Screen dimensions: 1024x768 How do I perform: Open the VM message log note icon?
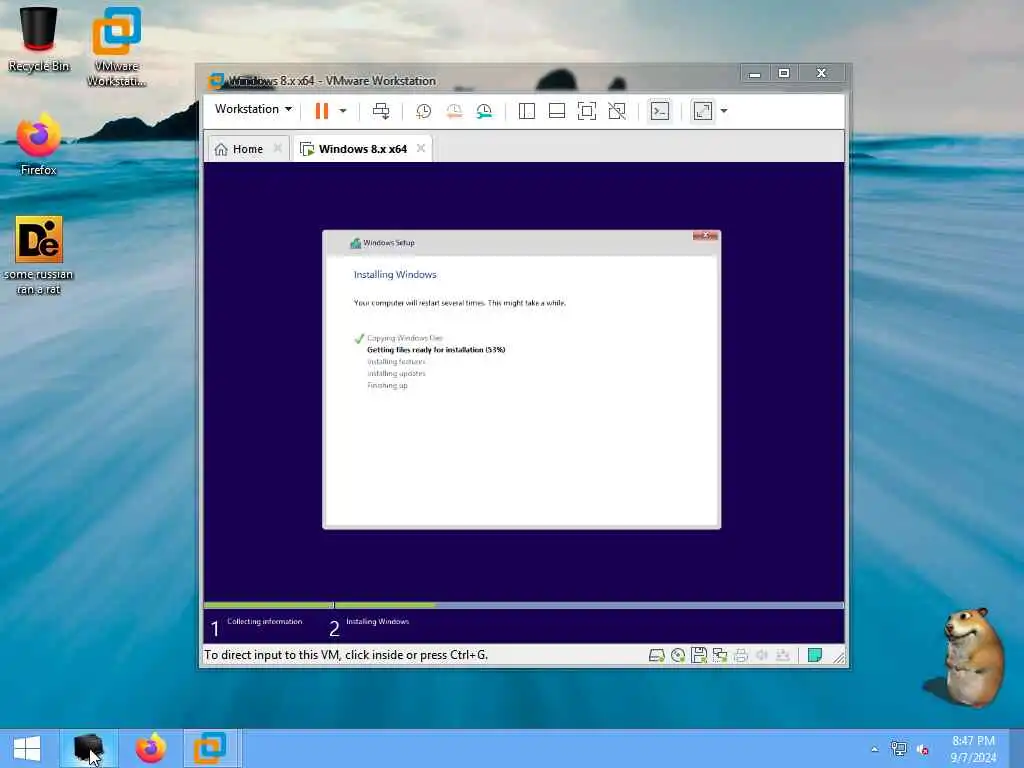(814, 655)
